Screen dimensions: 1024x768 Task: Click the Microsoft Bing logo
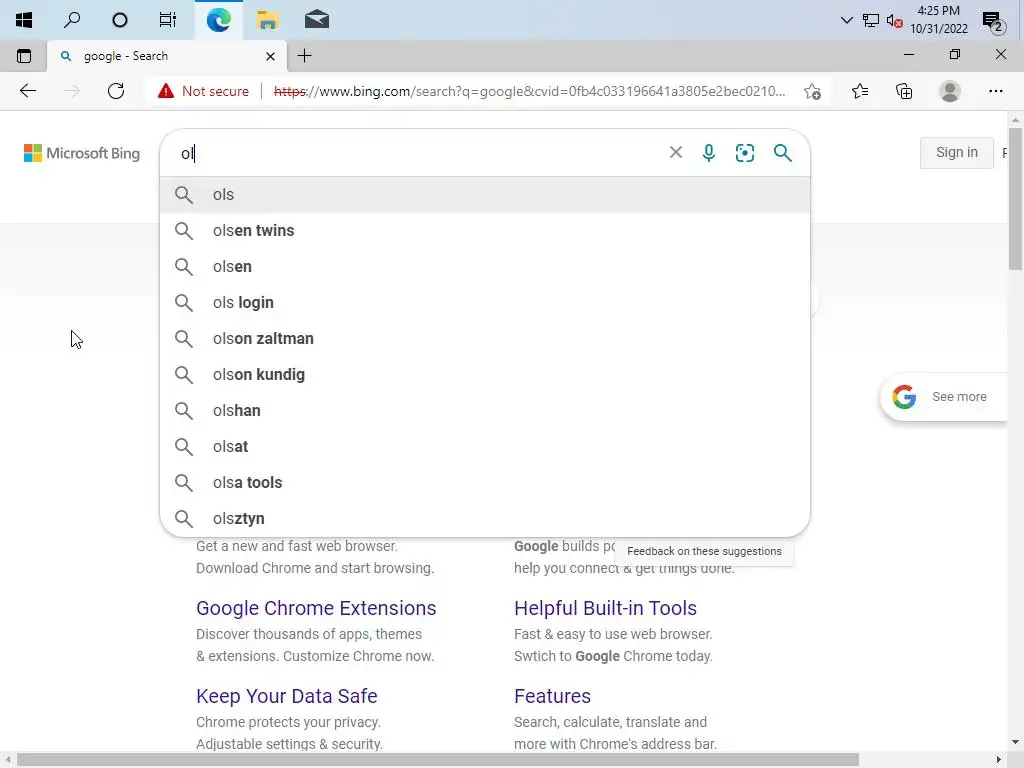click(x=82, y=153)
